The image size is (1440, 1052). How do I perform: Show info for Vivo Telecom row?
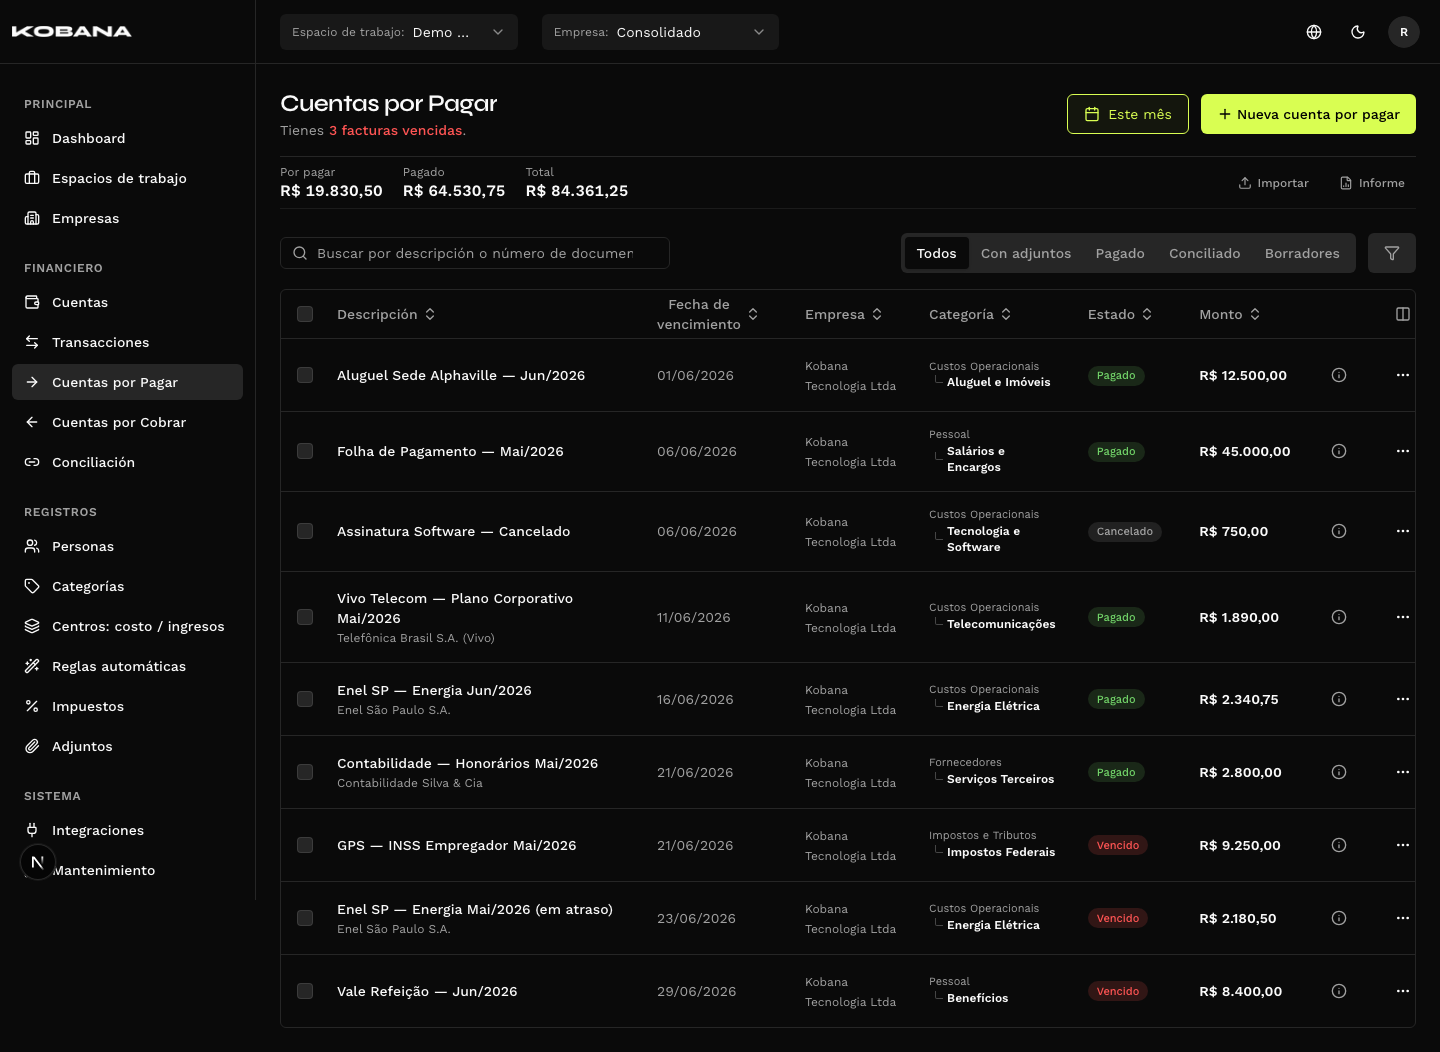(x=1339, y=617)
